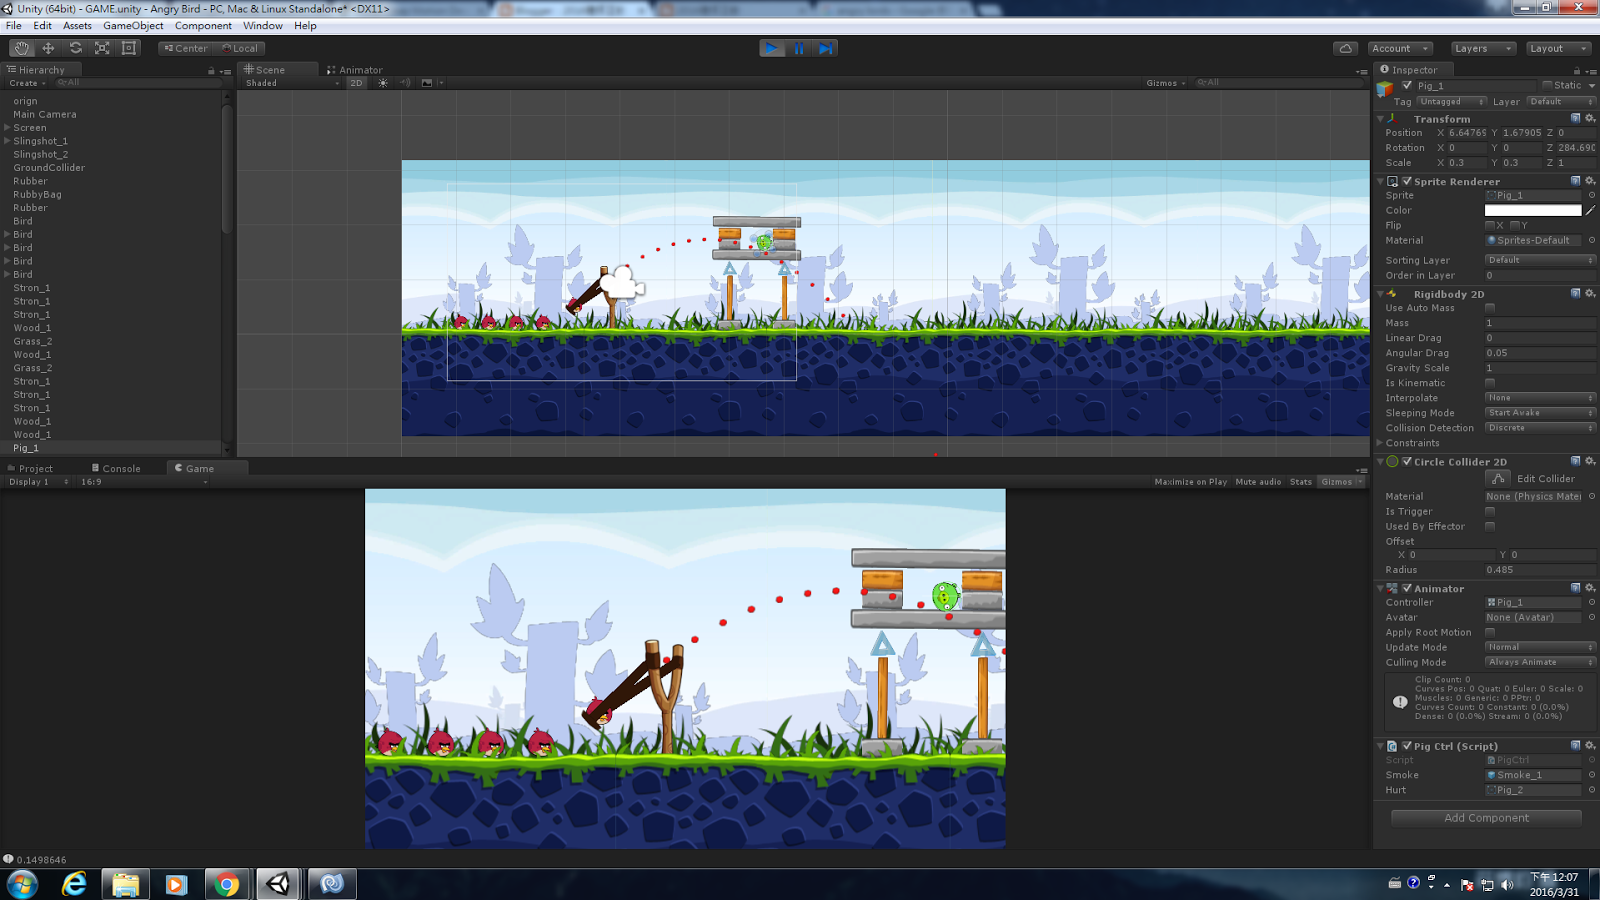
Task: Switch to the Project tab
Action: (30, 468)
